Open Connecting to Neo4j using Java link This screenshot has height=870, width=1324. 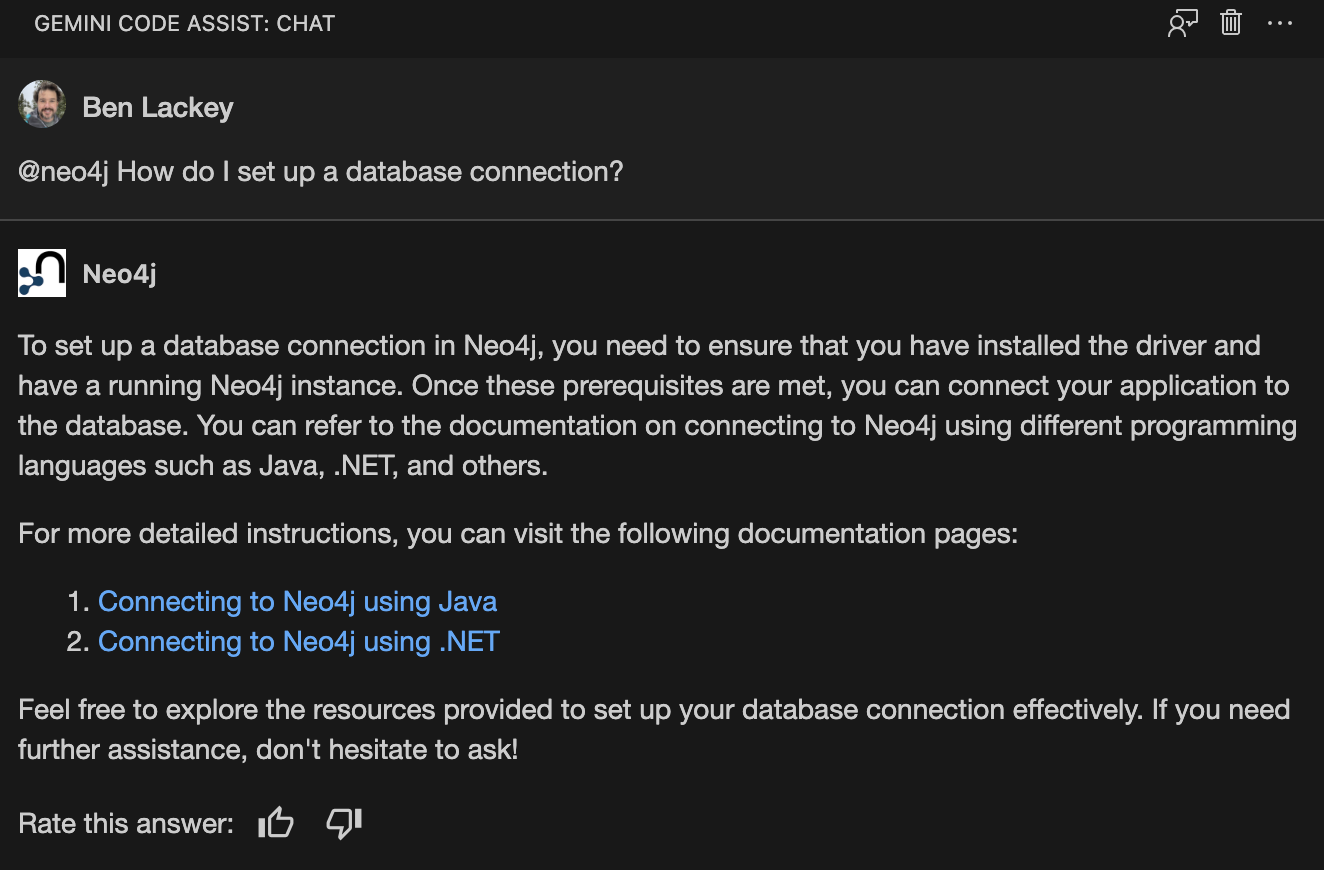coord(296,601)
